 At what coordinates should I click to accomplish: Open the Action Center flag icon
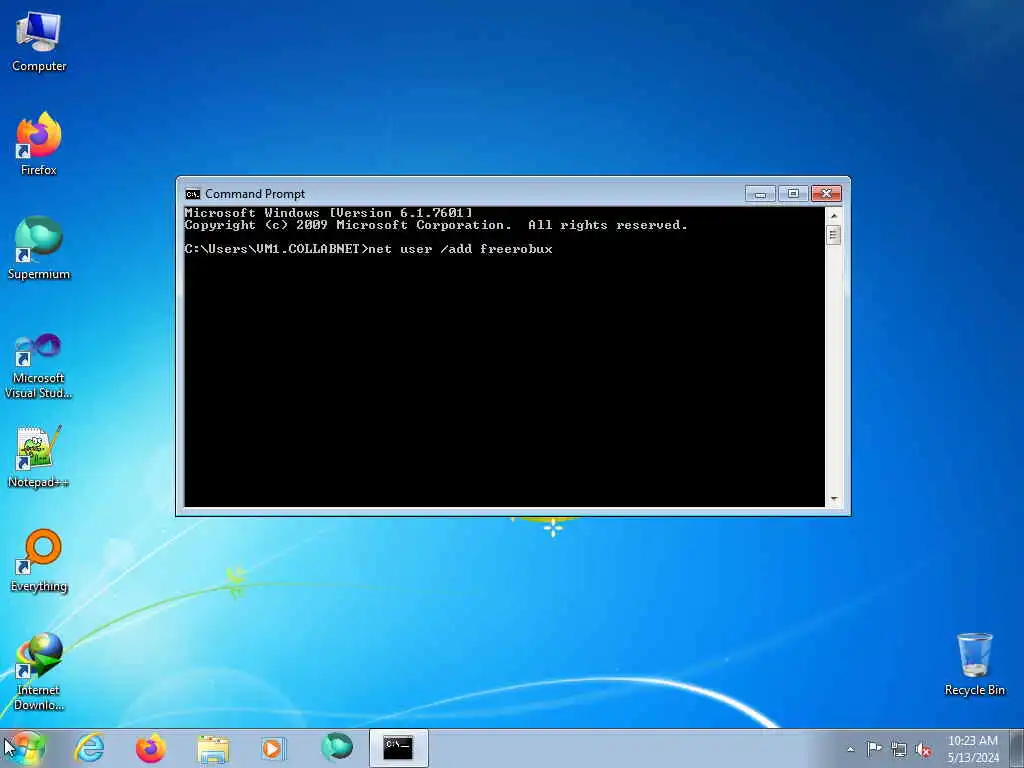pos(874,748)
